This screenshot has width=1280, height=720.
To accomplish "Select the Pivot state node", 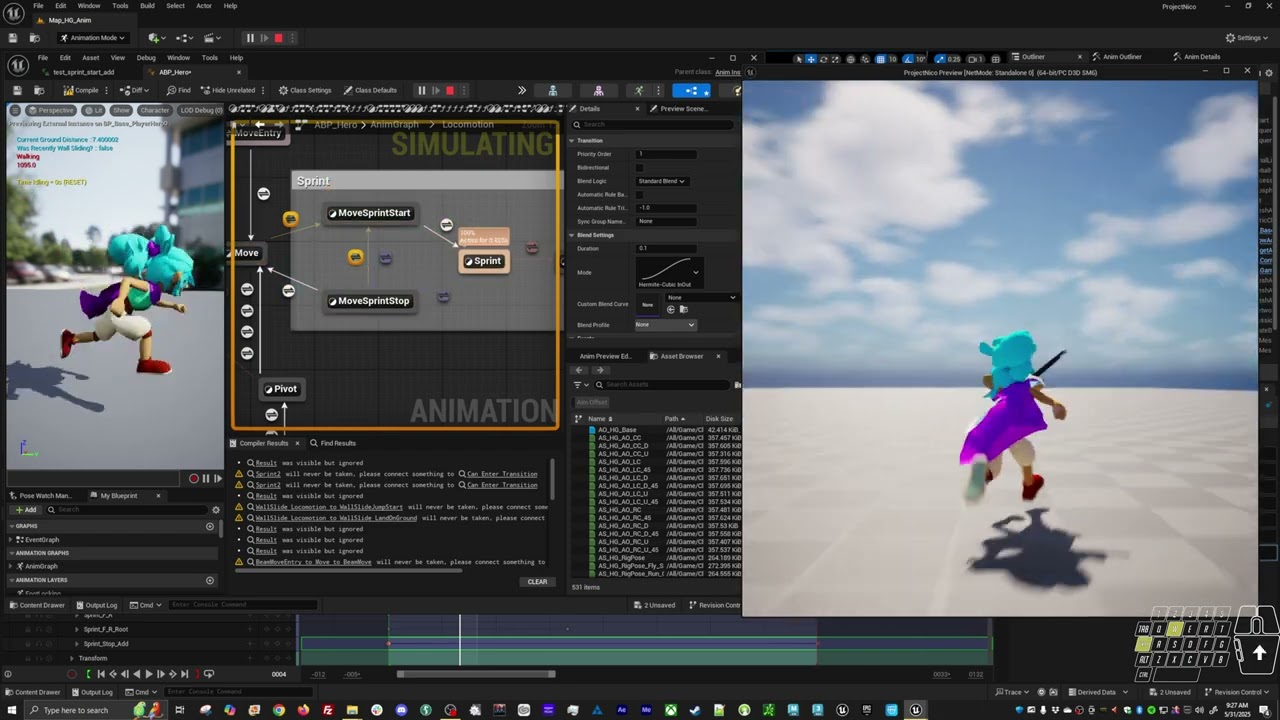I will 280,389.
